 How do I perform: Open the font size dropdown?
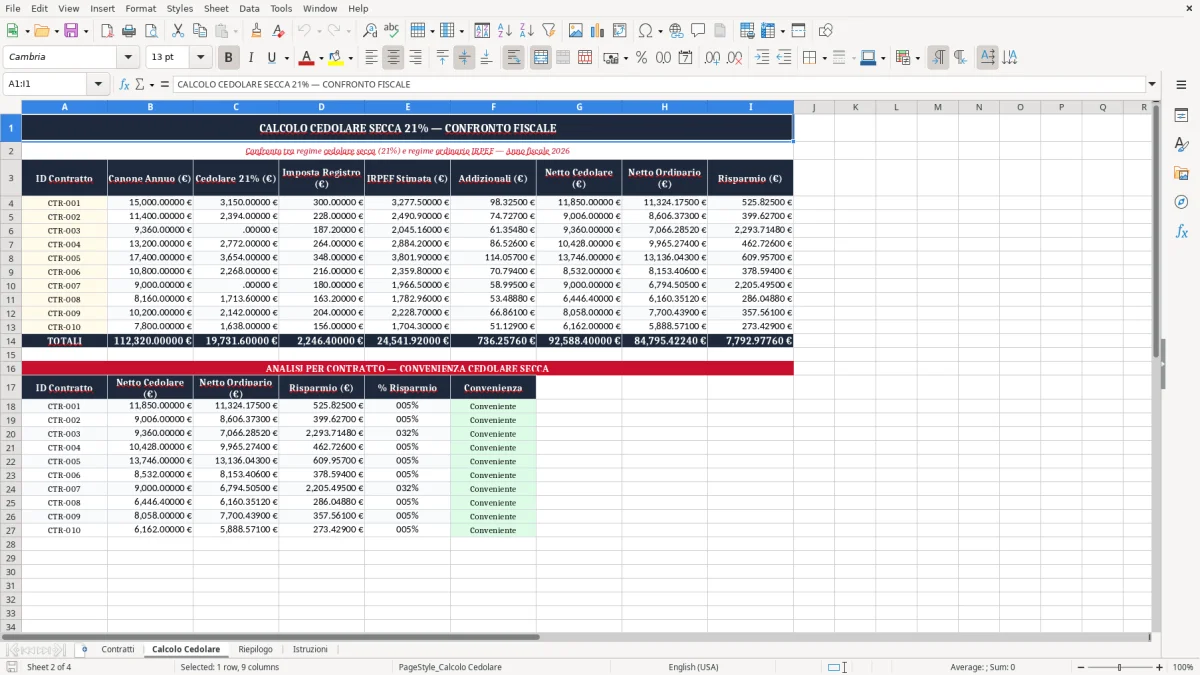click(x=200, y=58)
